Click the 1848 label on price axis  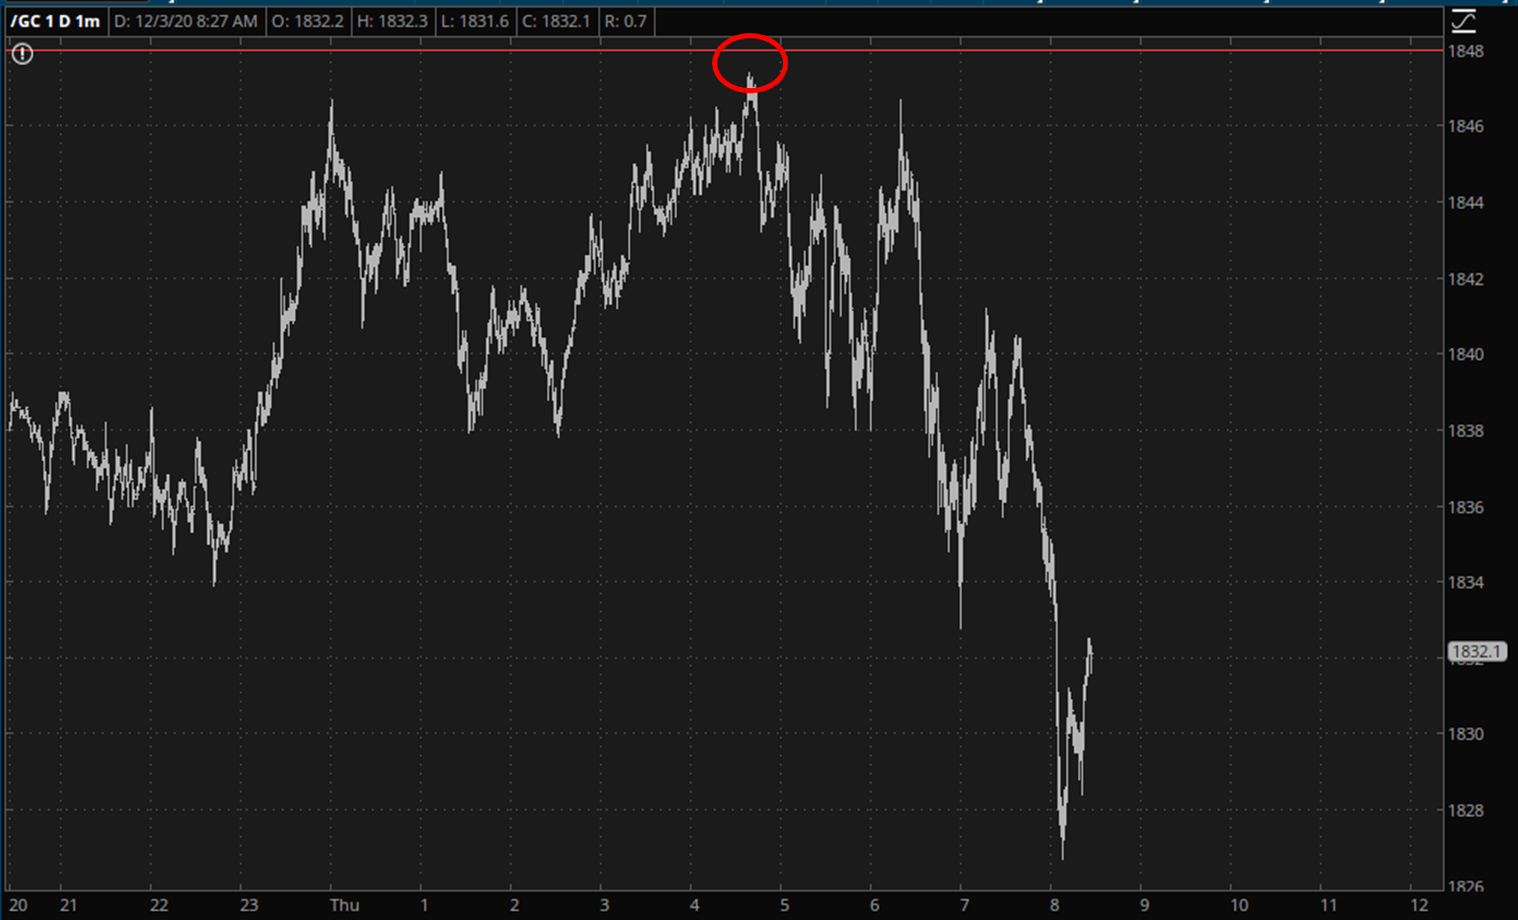pos(1465,51)
